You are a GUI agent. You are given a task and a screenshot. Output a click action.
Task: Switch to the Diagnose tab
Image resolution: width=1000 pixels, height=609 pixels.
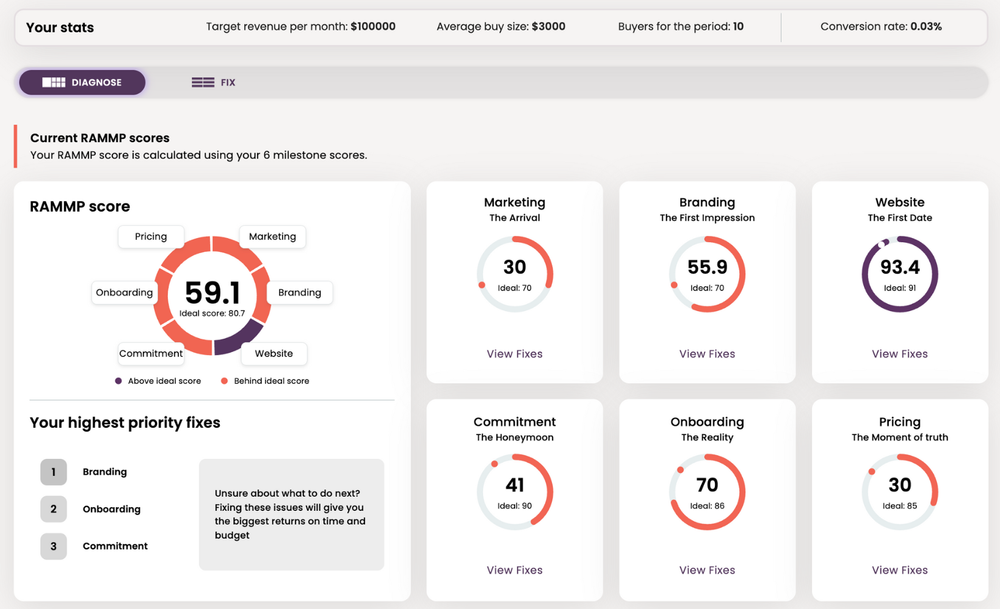click(82, 82)
